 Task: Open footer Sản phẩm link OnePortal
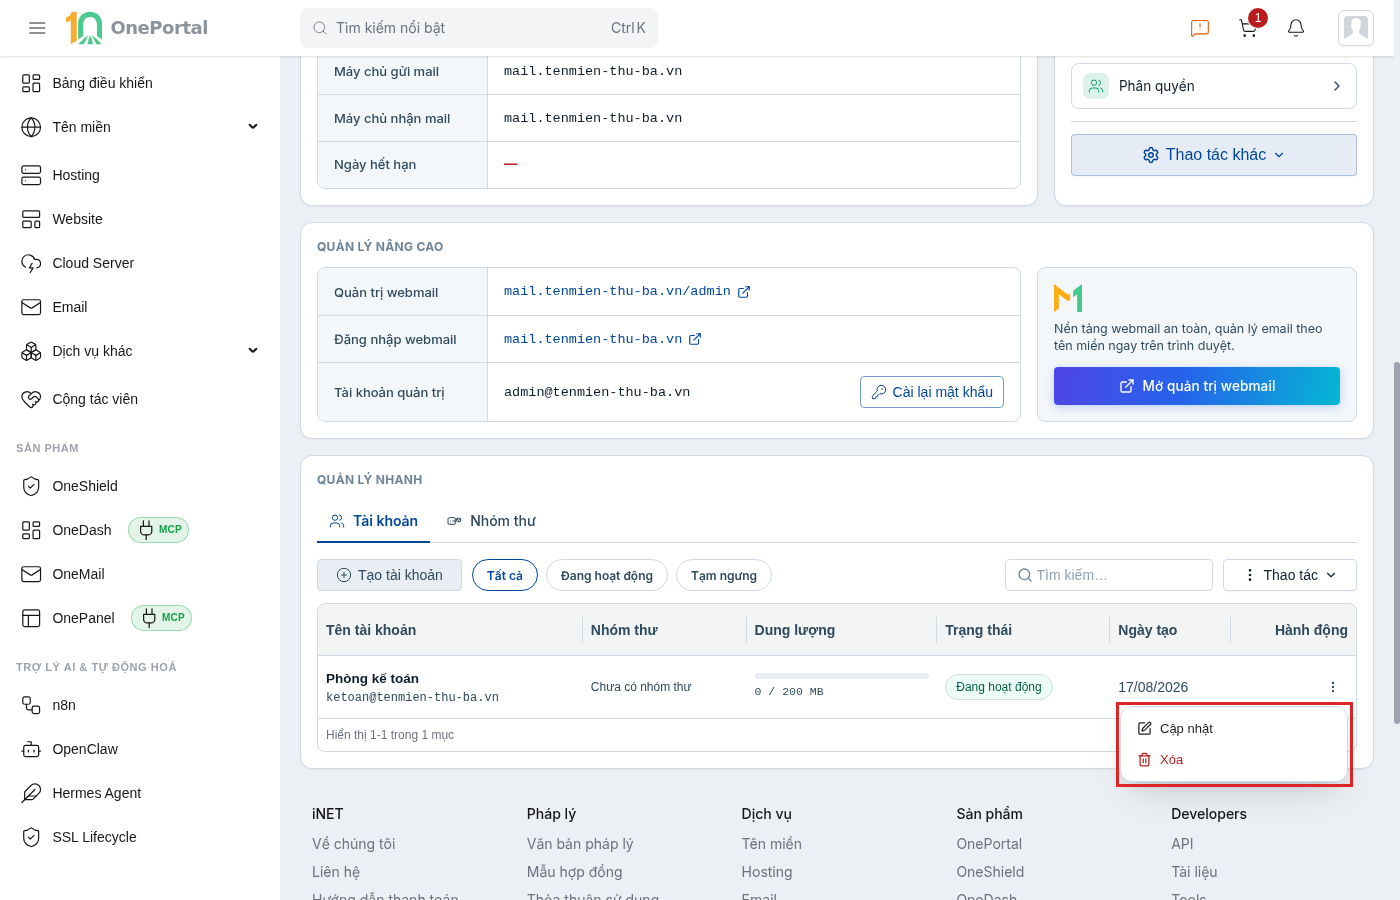[989, 844]
